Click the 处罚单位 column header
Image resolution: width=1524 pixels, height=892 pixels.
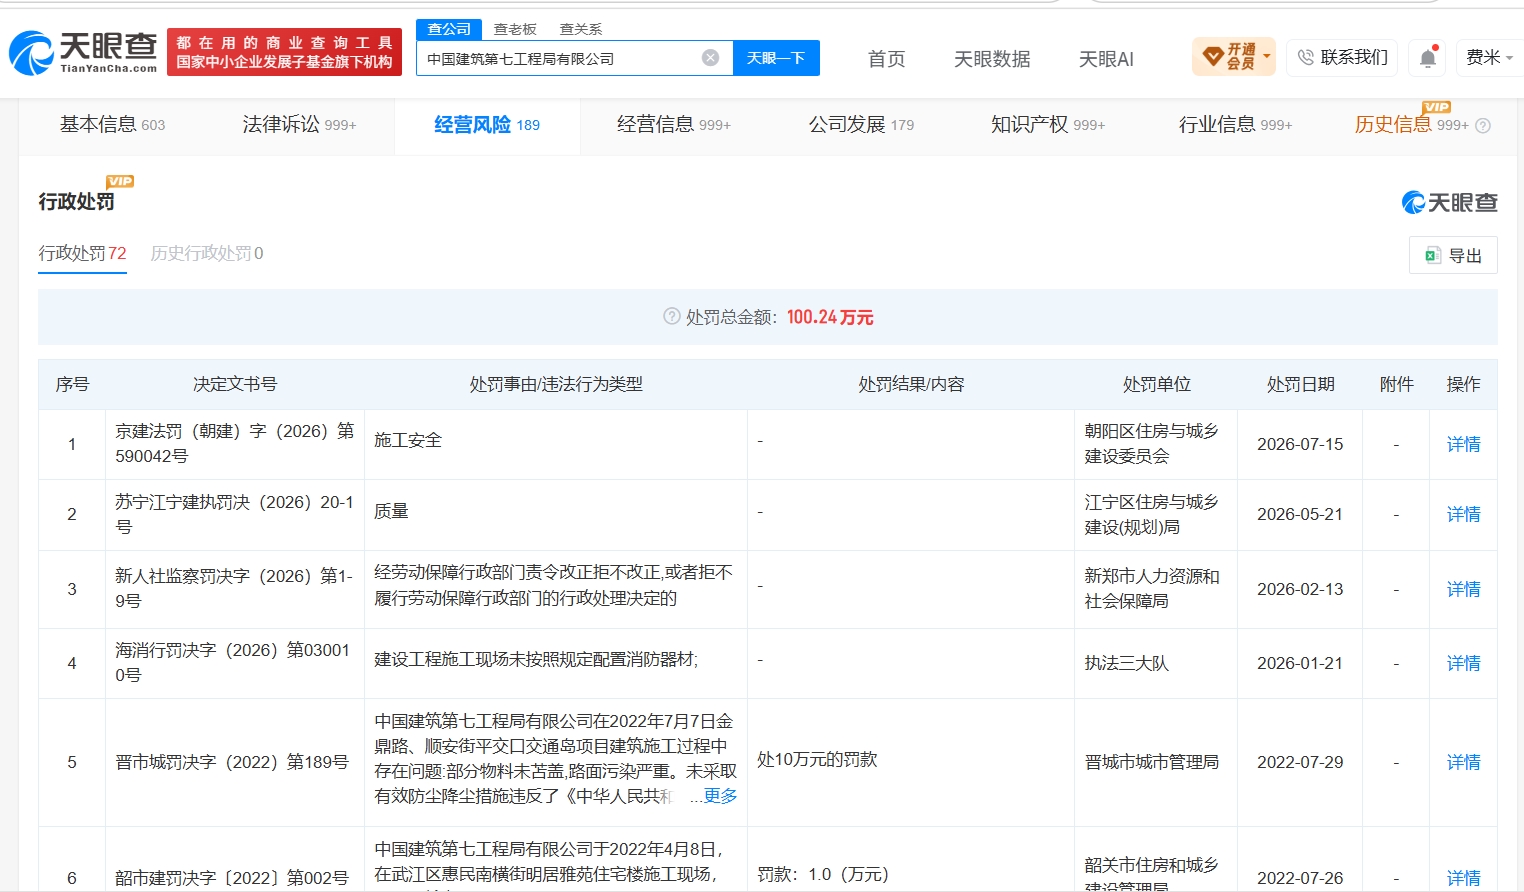[x=1156, y=384]
